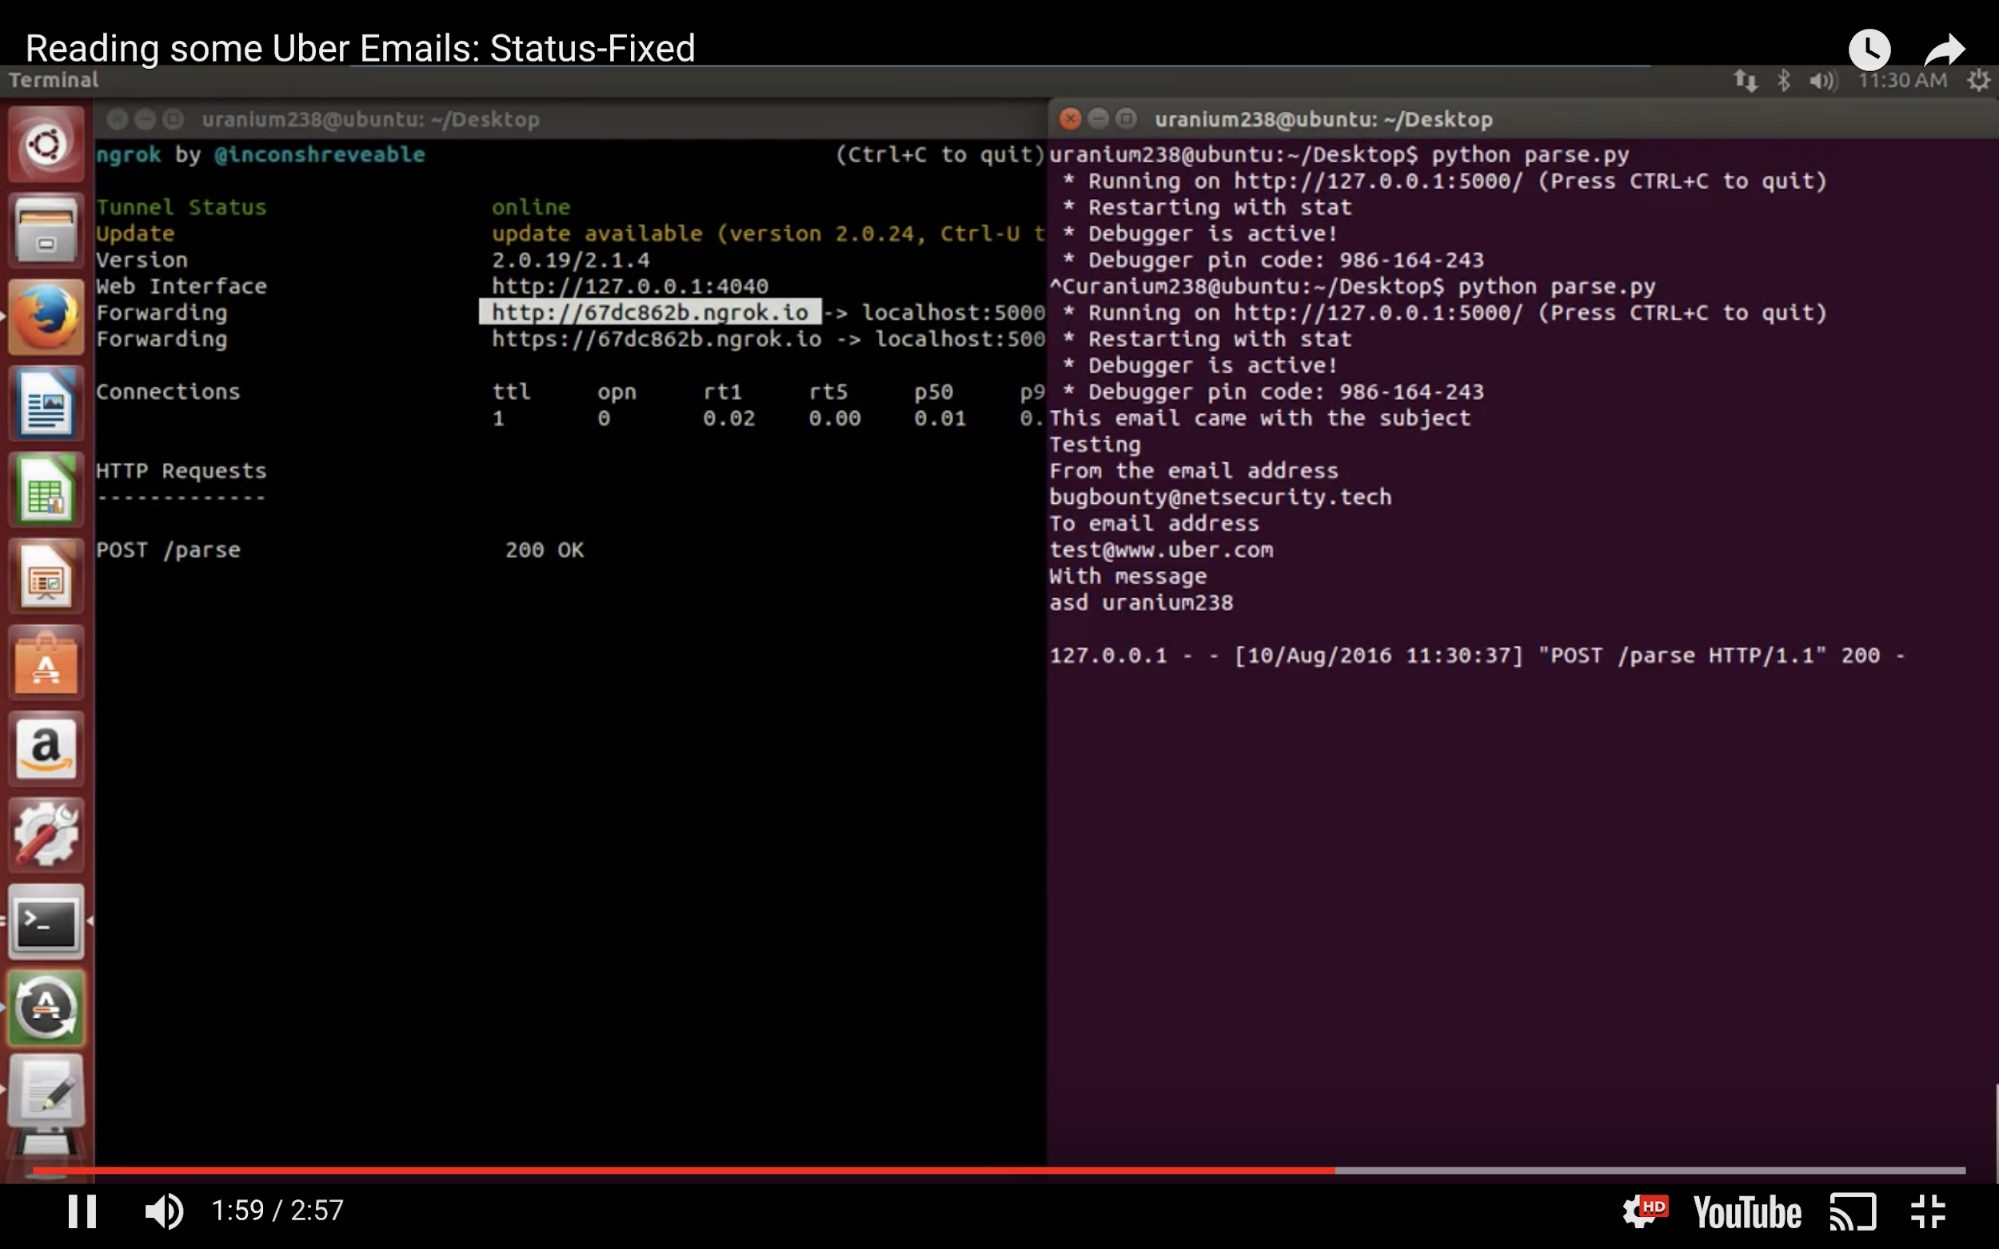Pause the video playback
This screenshot has width=1999, height=1249.
click(x=82, y=1211)
